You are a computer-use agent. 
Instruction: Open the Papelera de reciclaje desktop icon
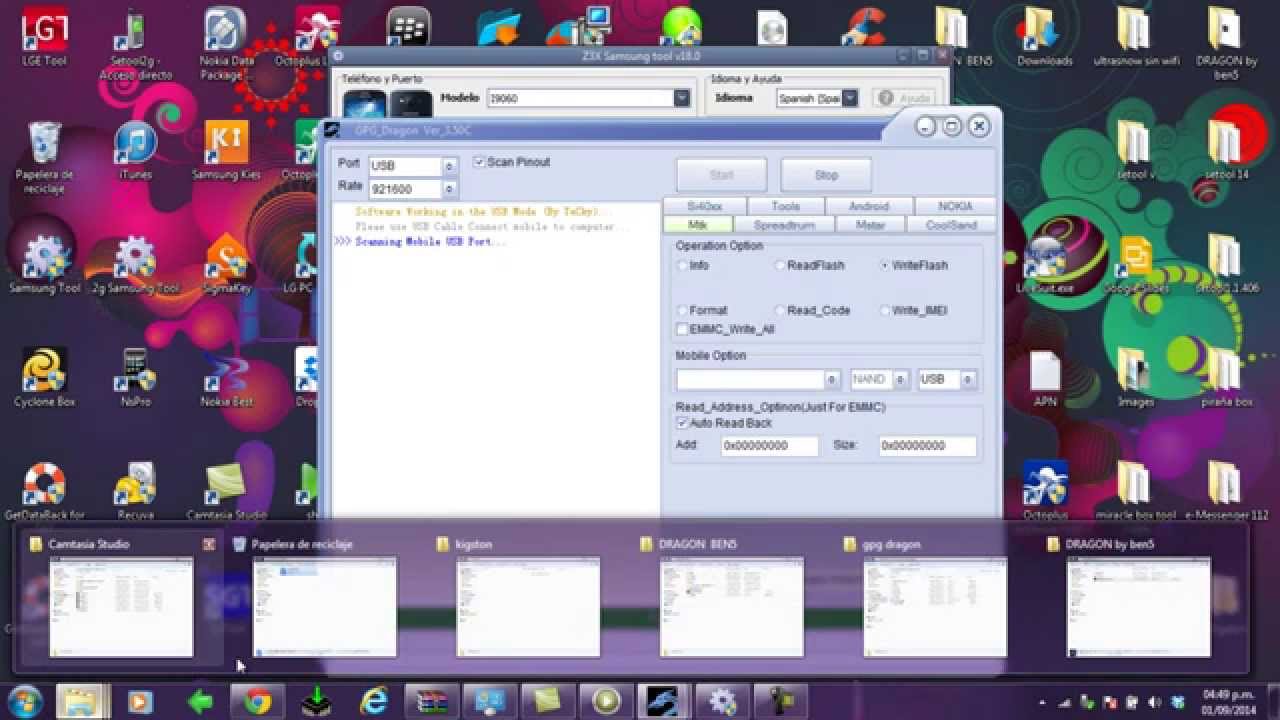coord(44,156)
